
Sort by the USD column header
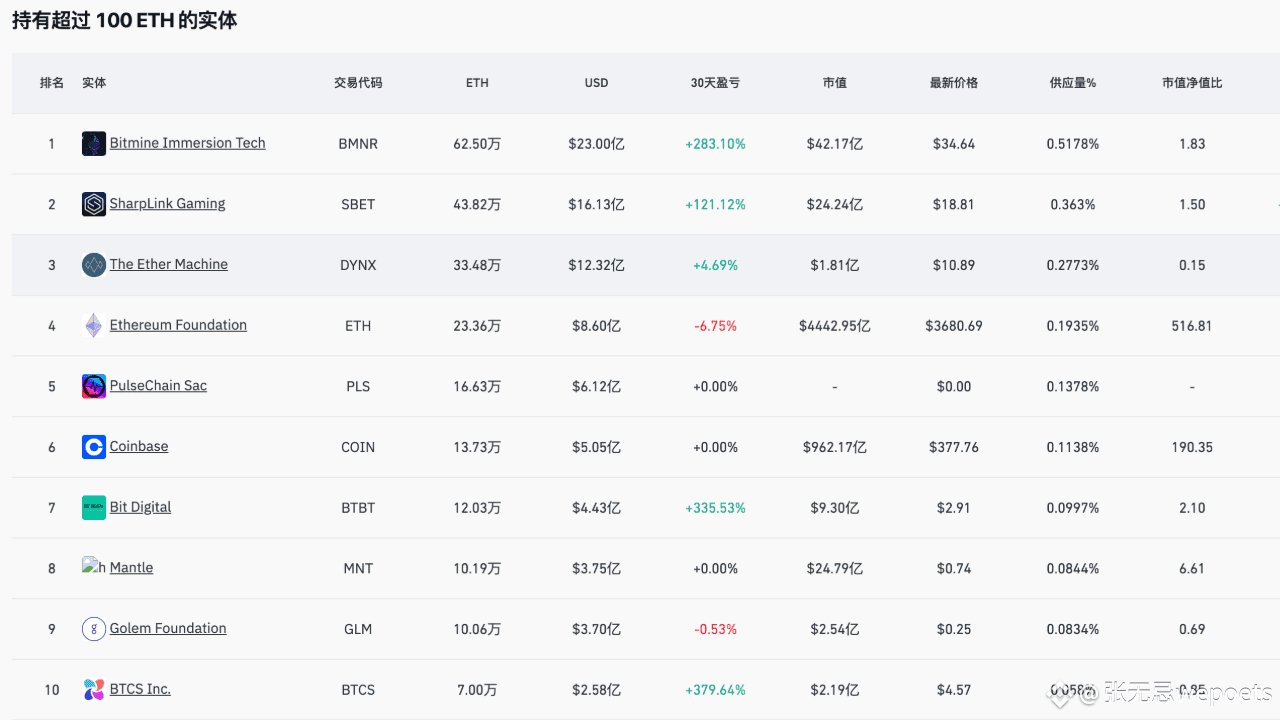click(596, 83)
